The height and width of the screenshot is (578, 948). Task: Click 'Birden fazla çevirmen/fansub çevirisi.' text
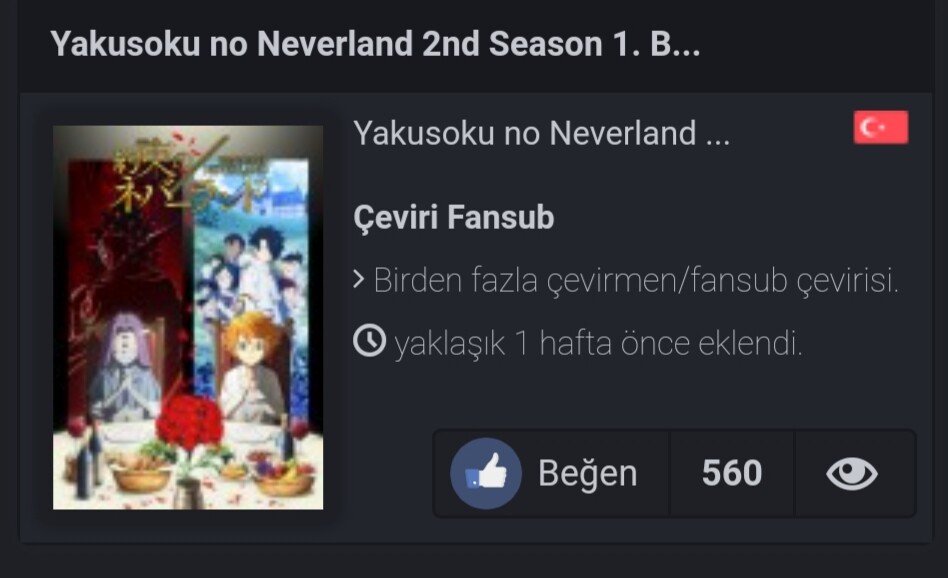click(x=636, y=281)
